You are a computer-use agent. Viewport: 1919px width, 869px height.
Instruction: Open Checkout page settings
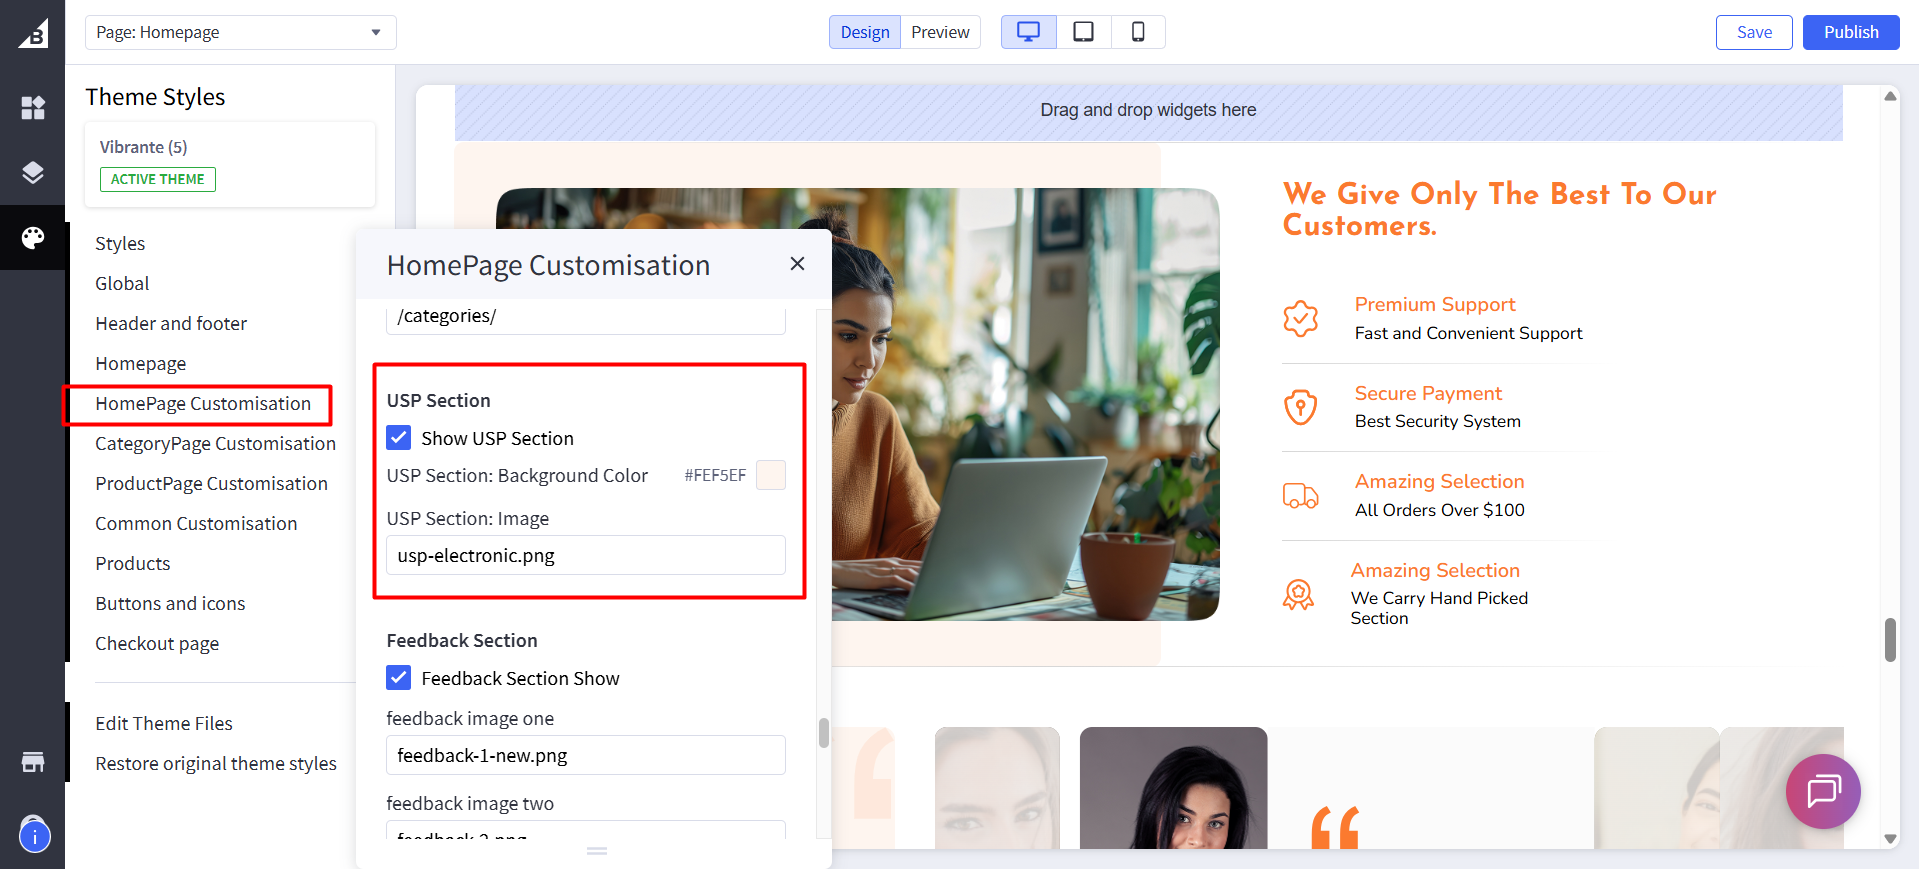[157, 643]
